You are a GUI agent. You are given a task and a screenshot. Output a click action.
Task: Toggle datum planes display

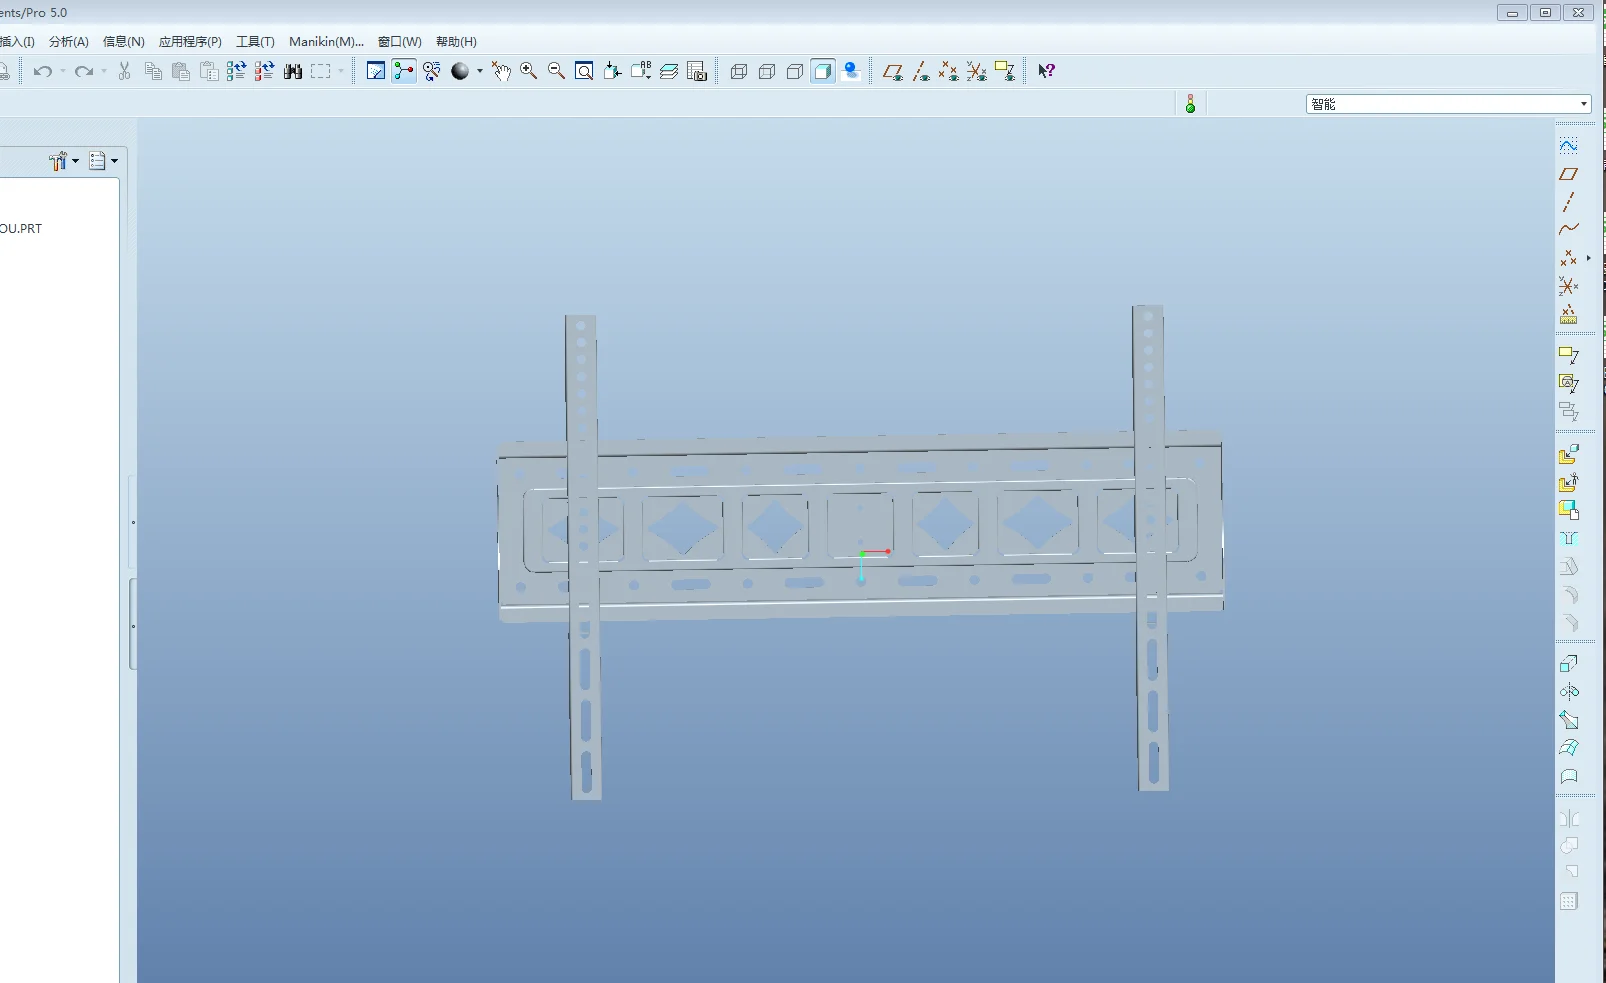pyautogui.click(x=893, y=71)
